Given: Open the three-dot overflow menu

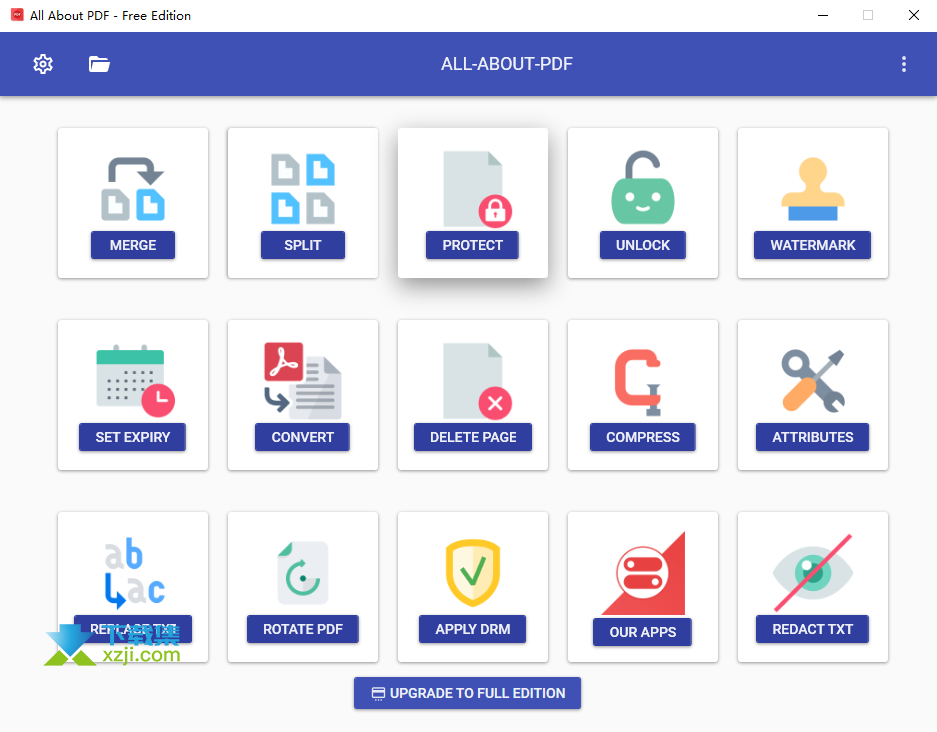Looking at the screenshot, I should (x=904, y=64).
